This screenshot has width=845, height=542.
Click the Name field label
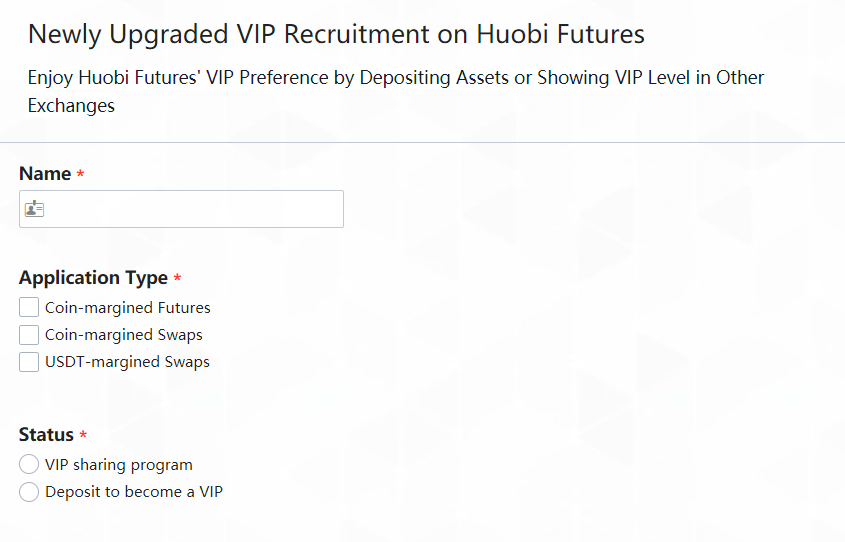45,174
